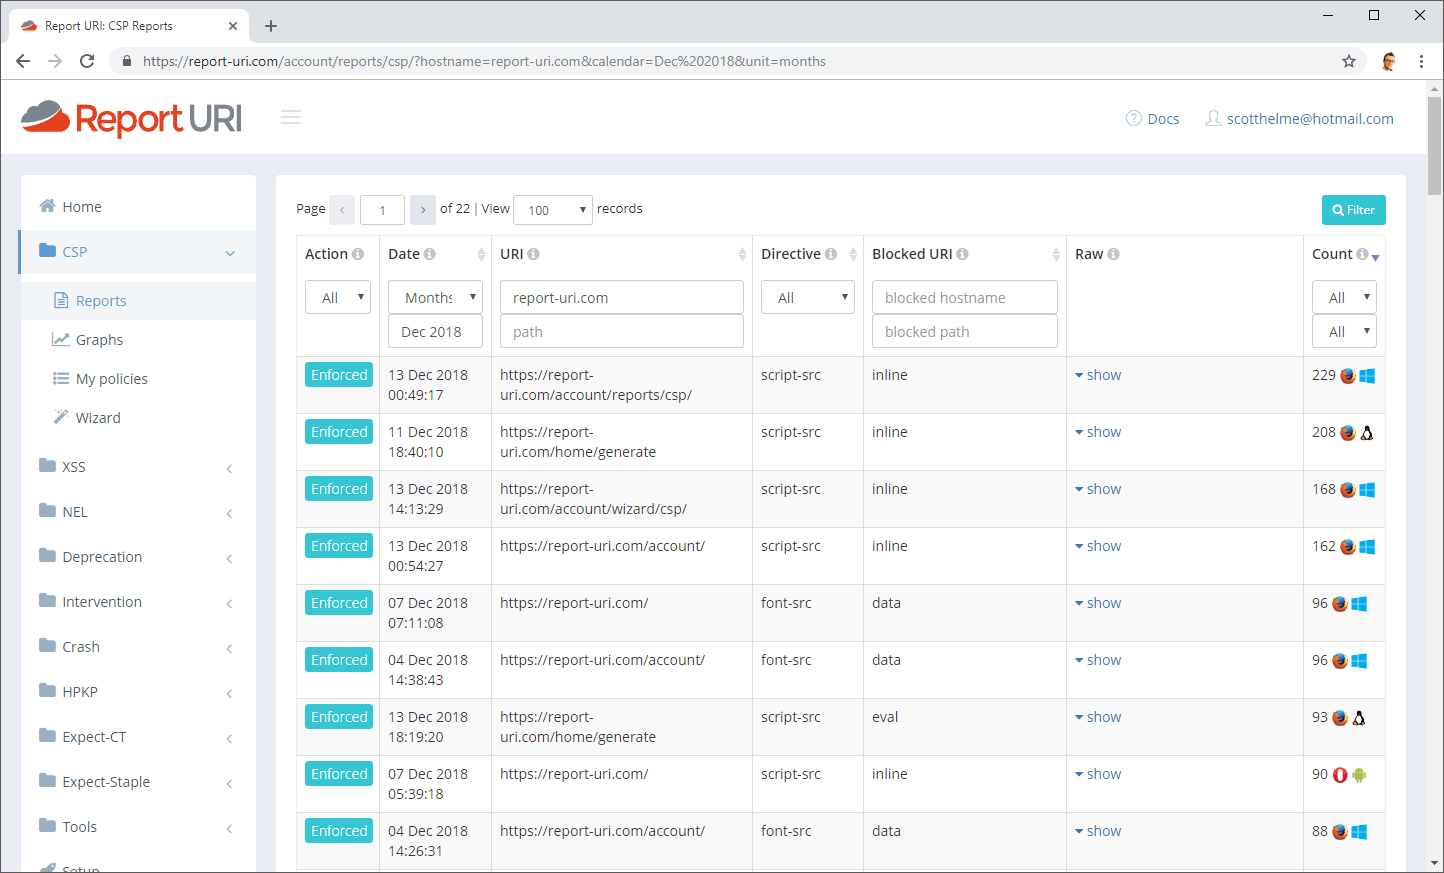Screen dimensions: 1444x873
Task: Click the blocked hostname input field
Action: (964, 297)
